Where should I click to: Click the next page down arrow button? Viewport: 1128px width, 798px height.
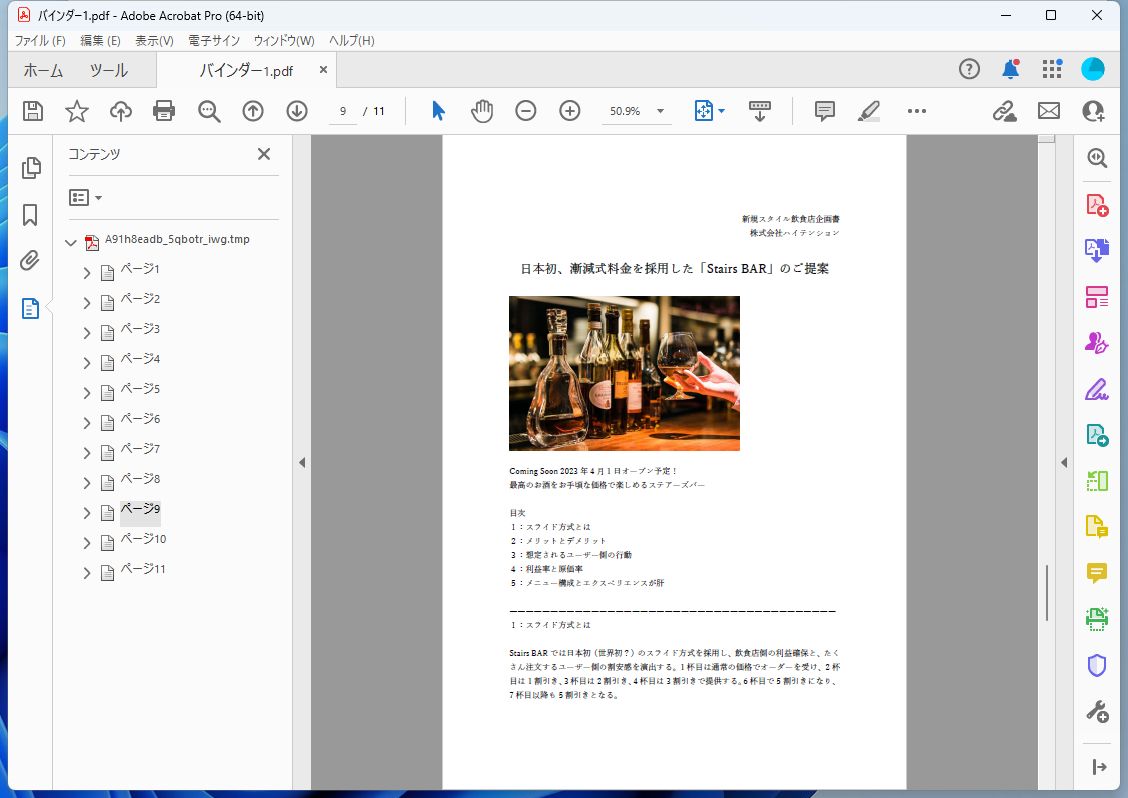click(x=296, y=111)
